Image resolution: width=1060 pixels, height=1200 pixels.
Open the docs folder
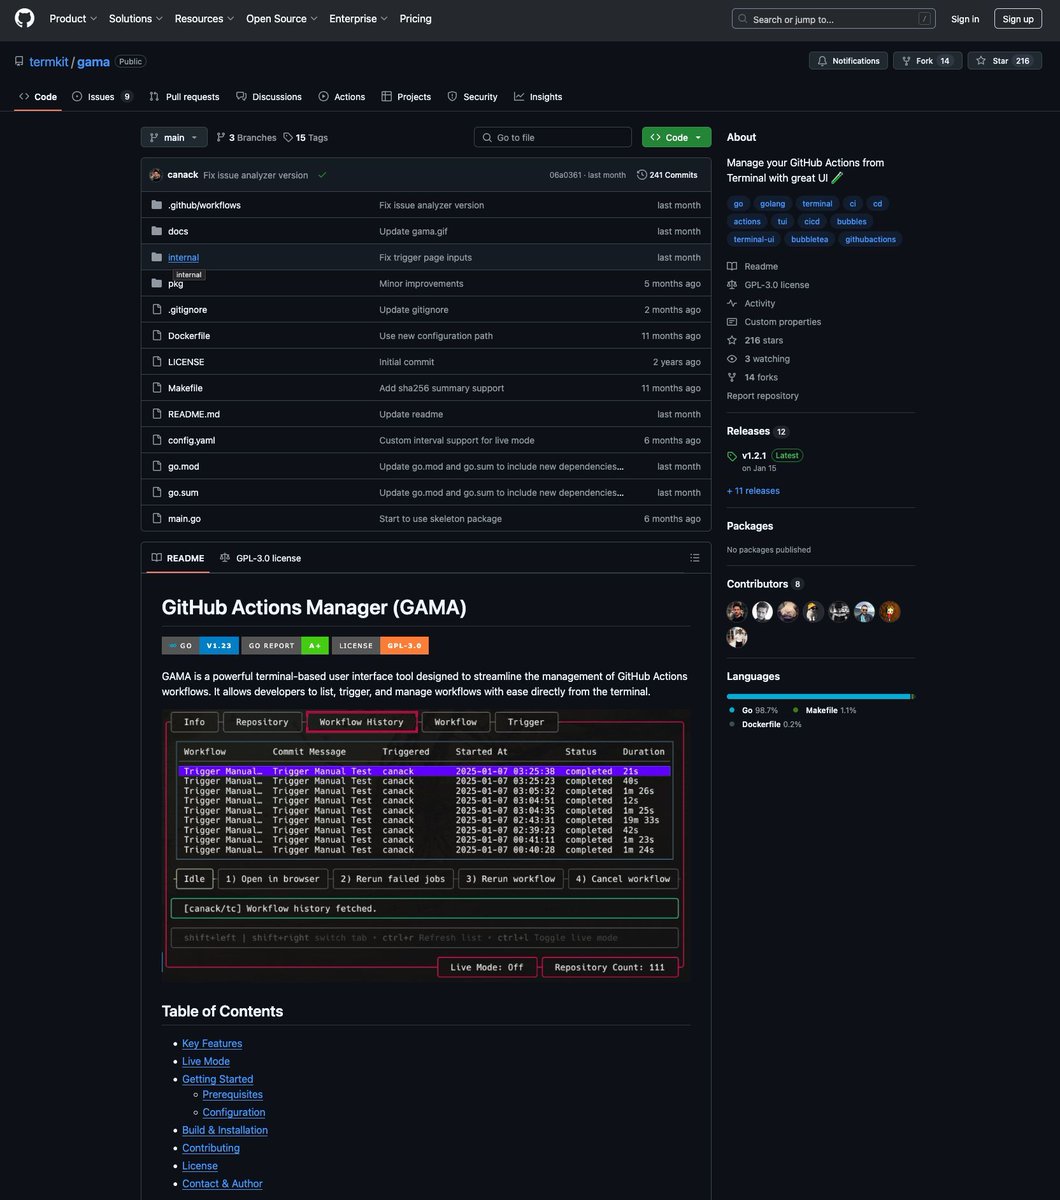[178, 231]
